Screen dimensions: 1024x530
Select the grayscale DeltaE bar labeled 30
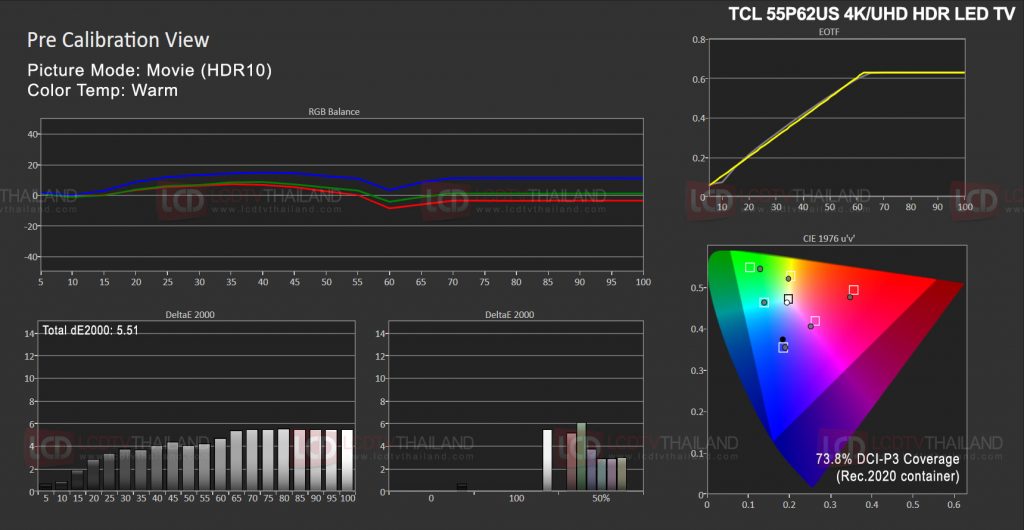(x=125, y=471)
